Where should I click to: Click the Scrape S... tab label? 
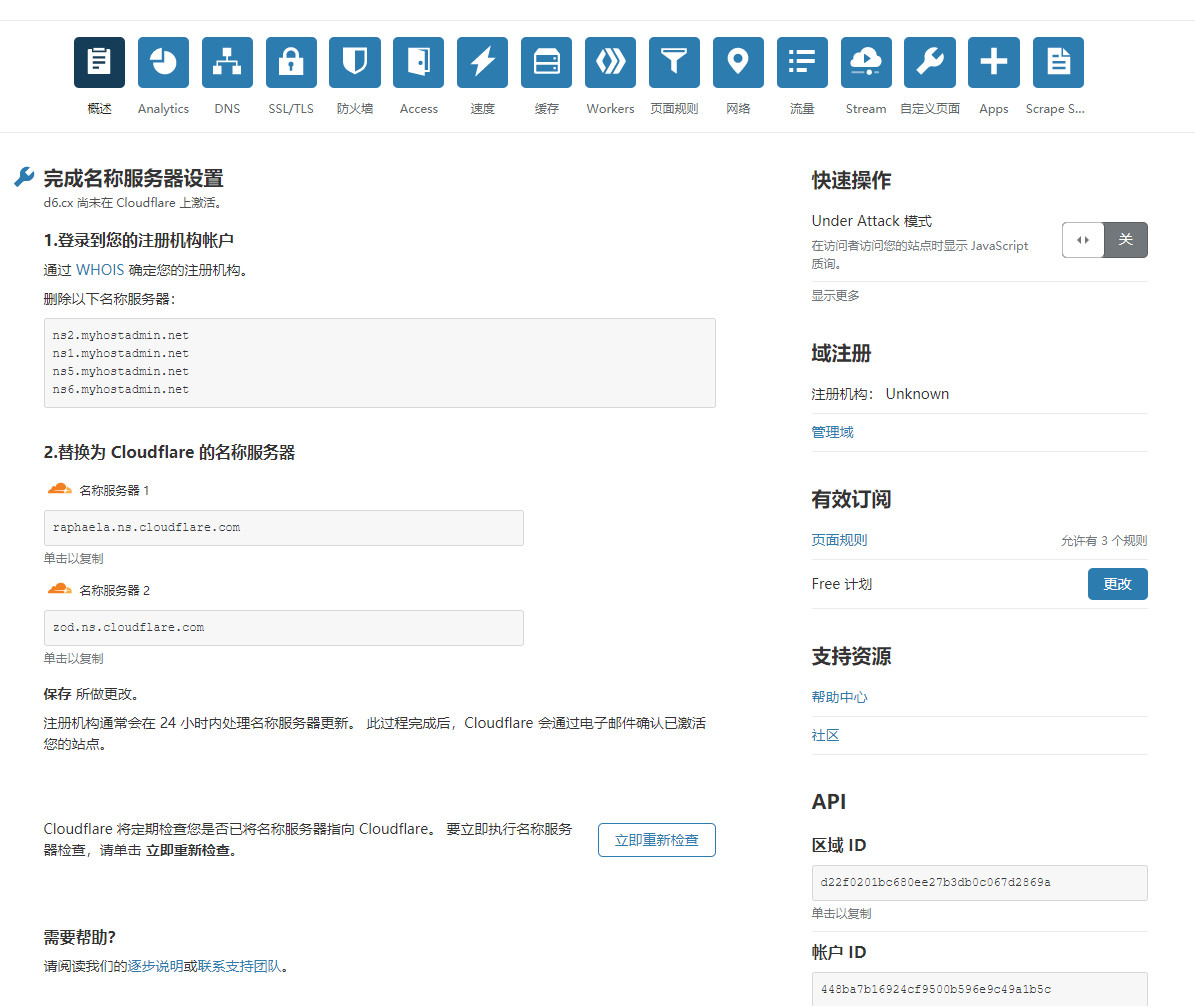click(x=1056, y=109)
